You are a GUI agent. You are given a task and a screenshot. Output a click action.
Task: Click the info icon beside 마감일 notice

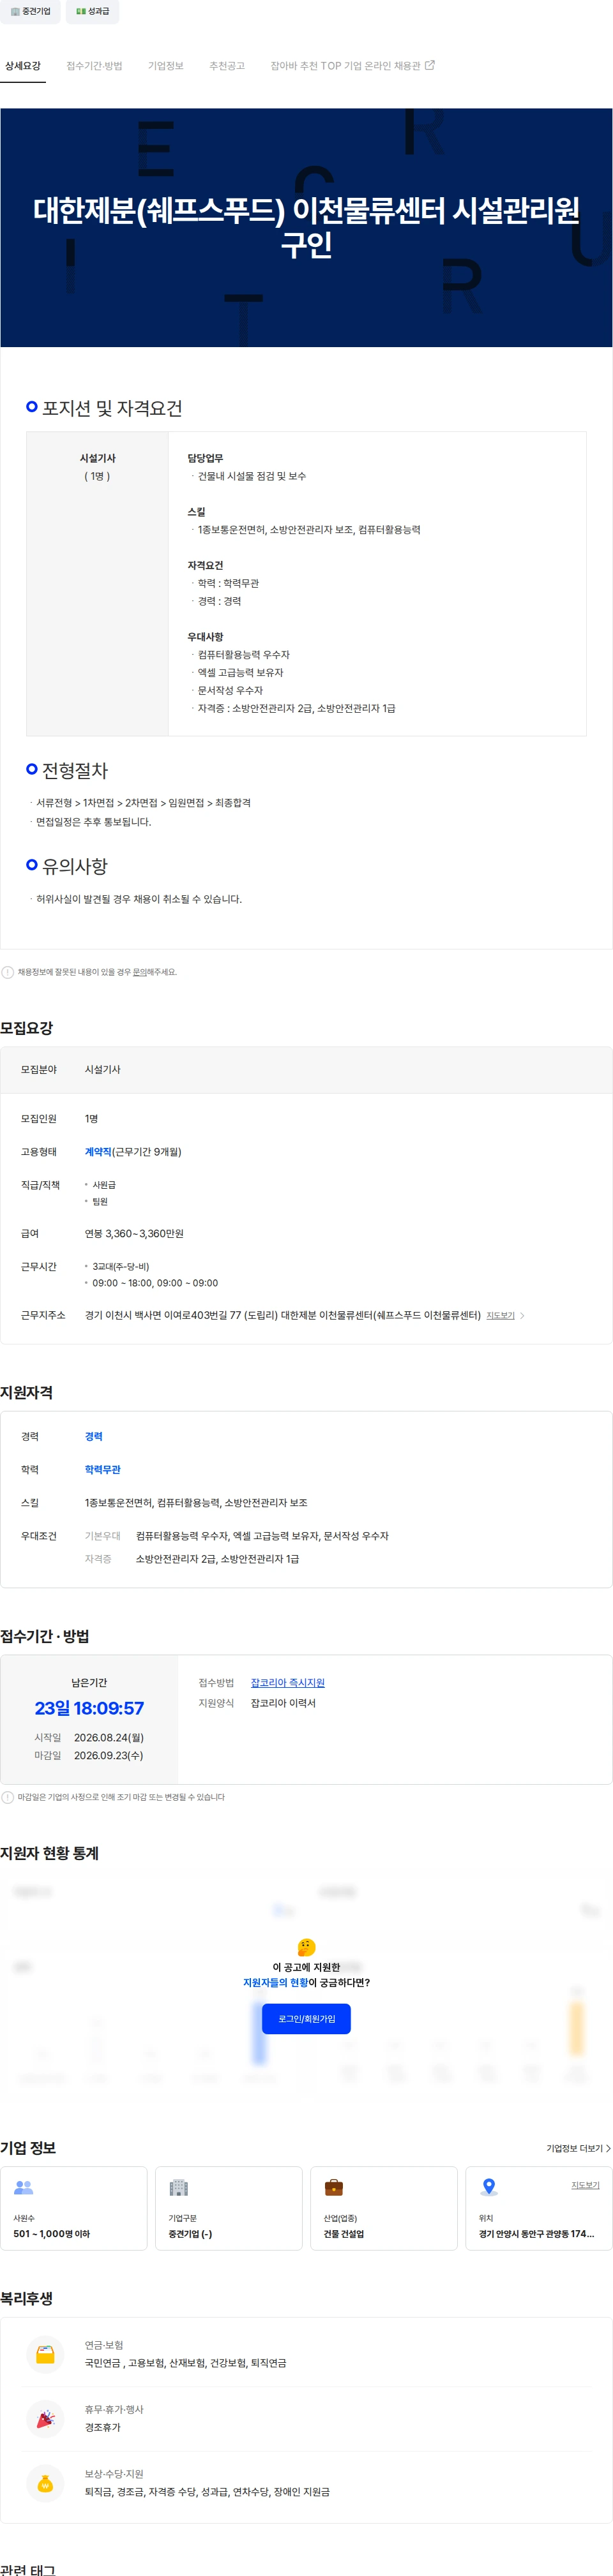tap(8, 1797)
